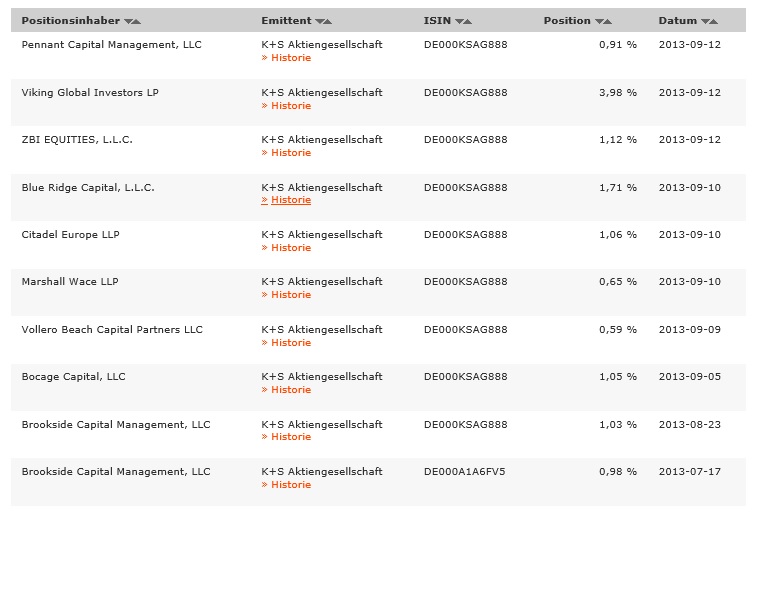
Task: Sort Datum column with up arrow
Action: [x=714, y=21]
